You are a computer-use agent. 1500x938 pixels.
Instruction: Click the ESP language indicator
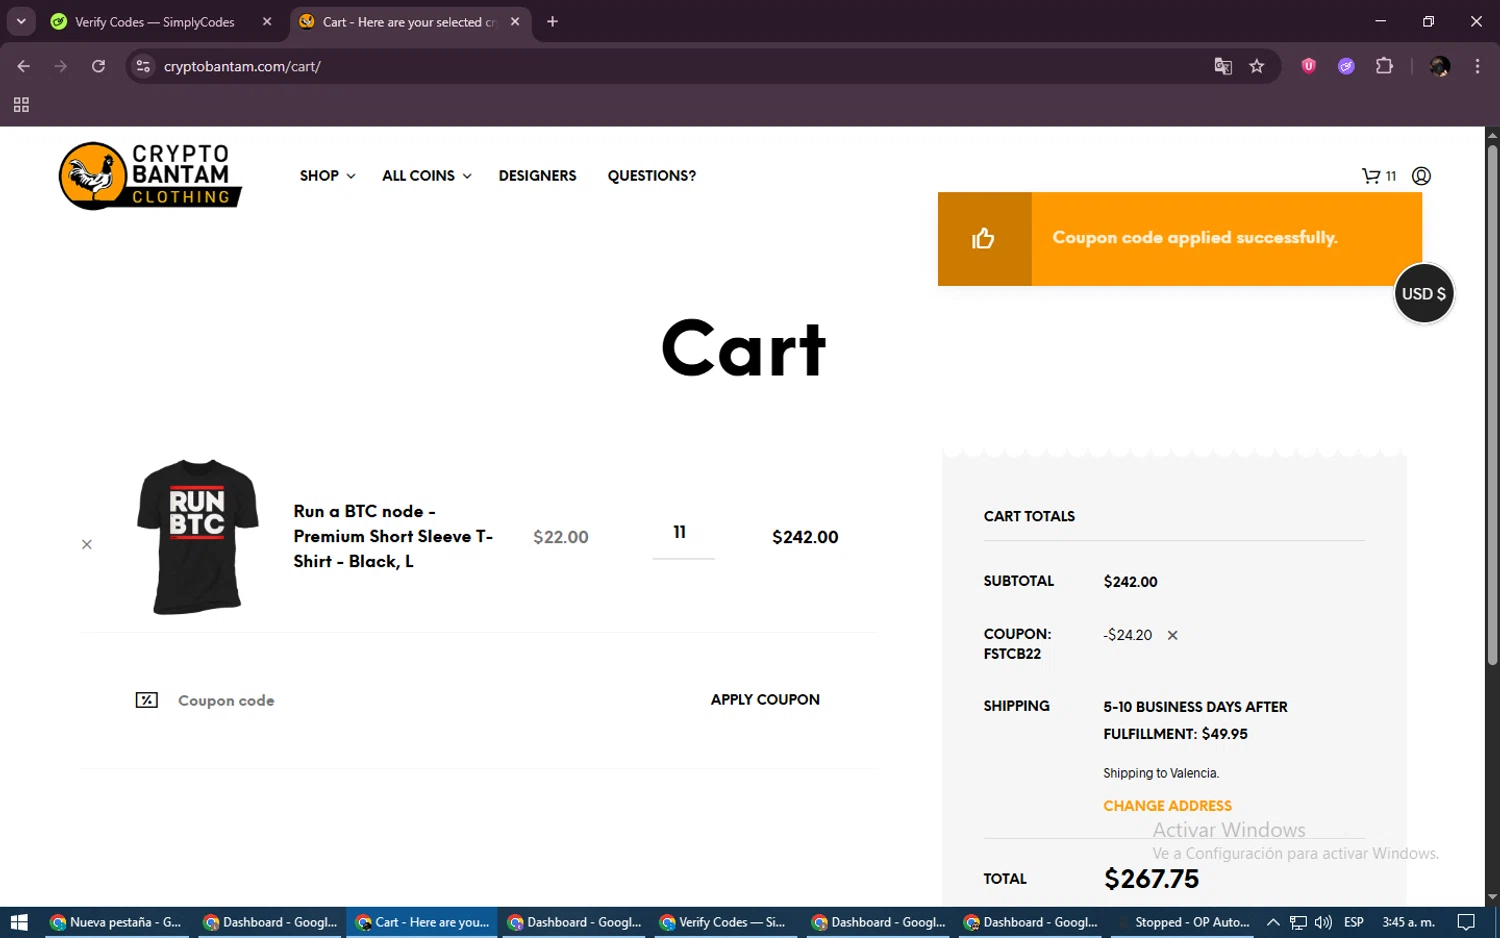1354,922
